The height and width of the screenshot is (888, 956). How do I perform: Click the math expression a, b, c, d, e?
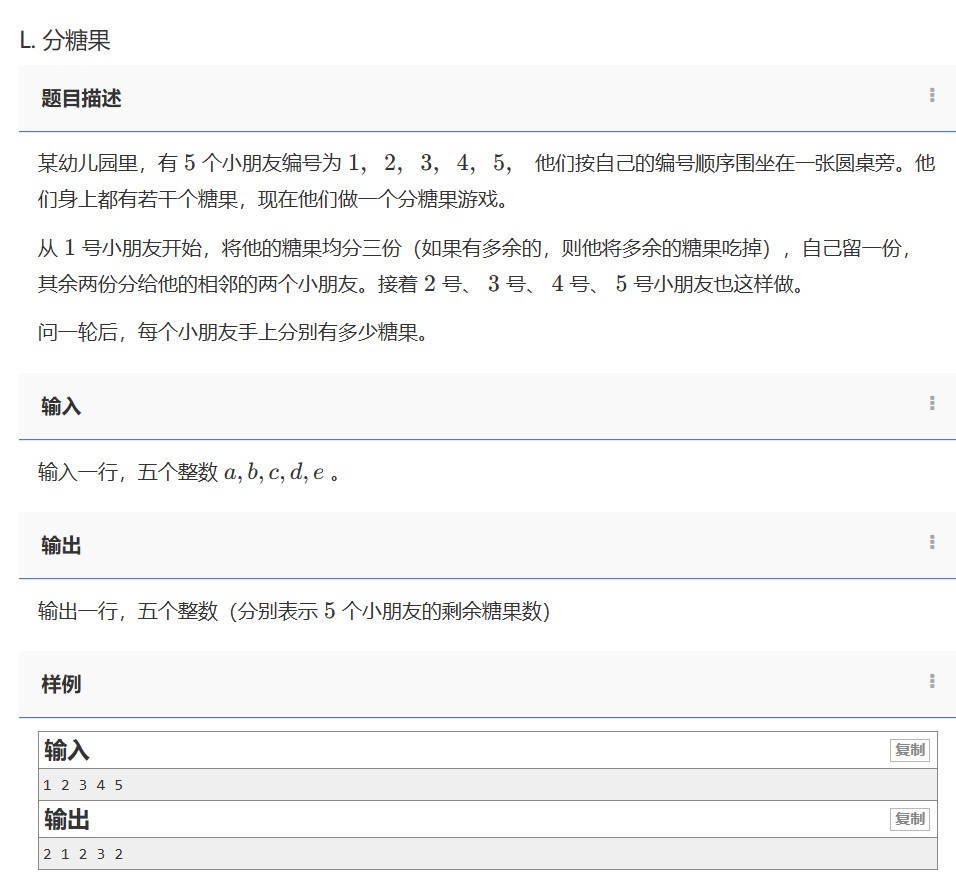[x=274, y=473]
